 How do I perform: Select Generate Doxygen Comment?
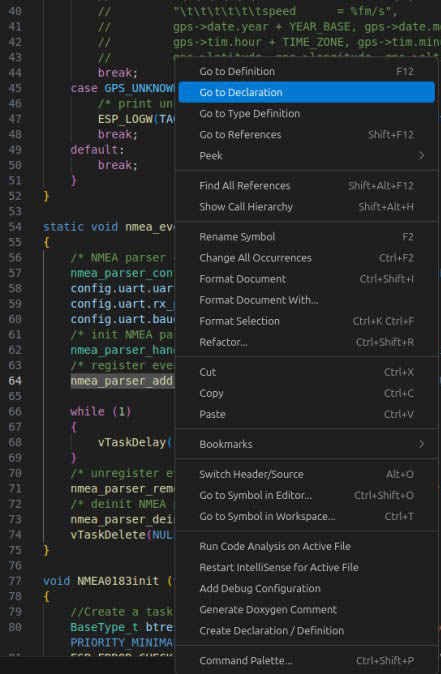(x=306, y=610)
